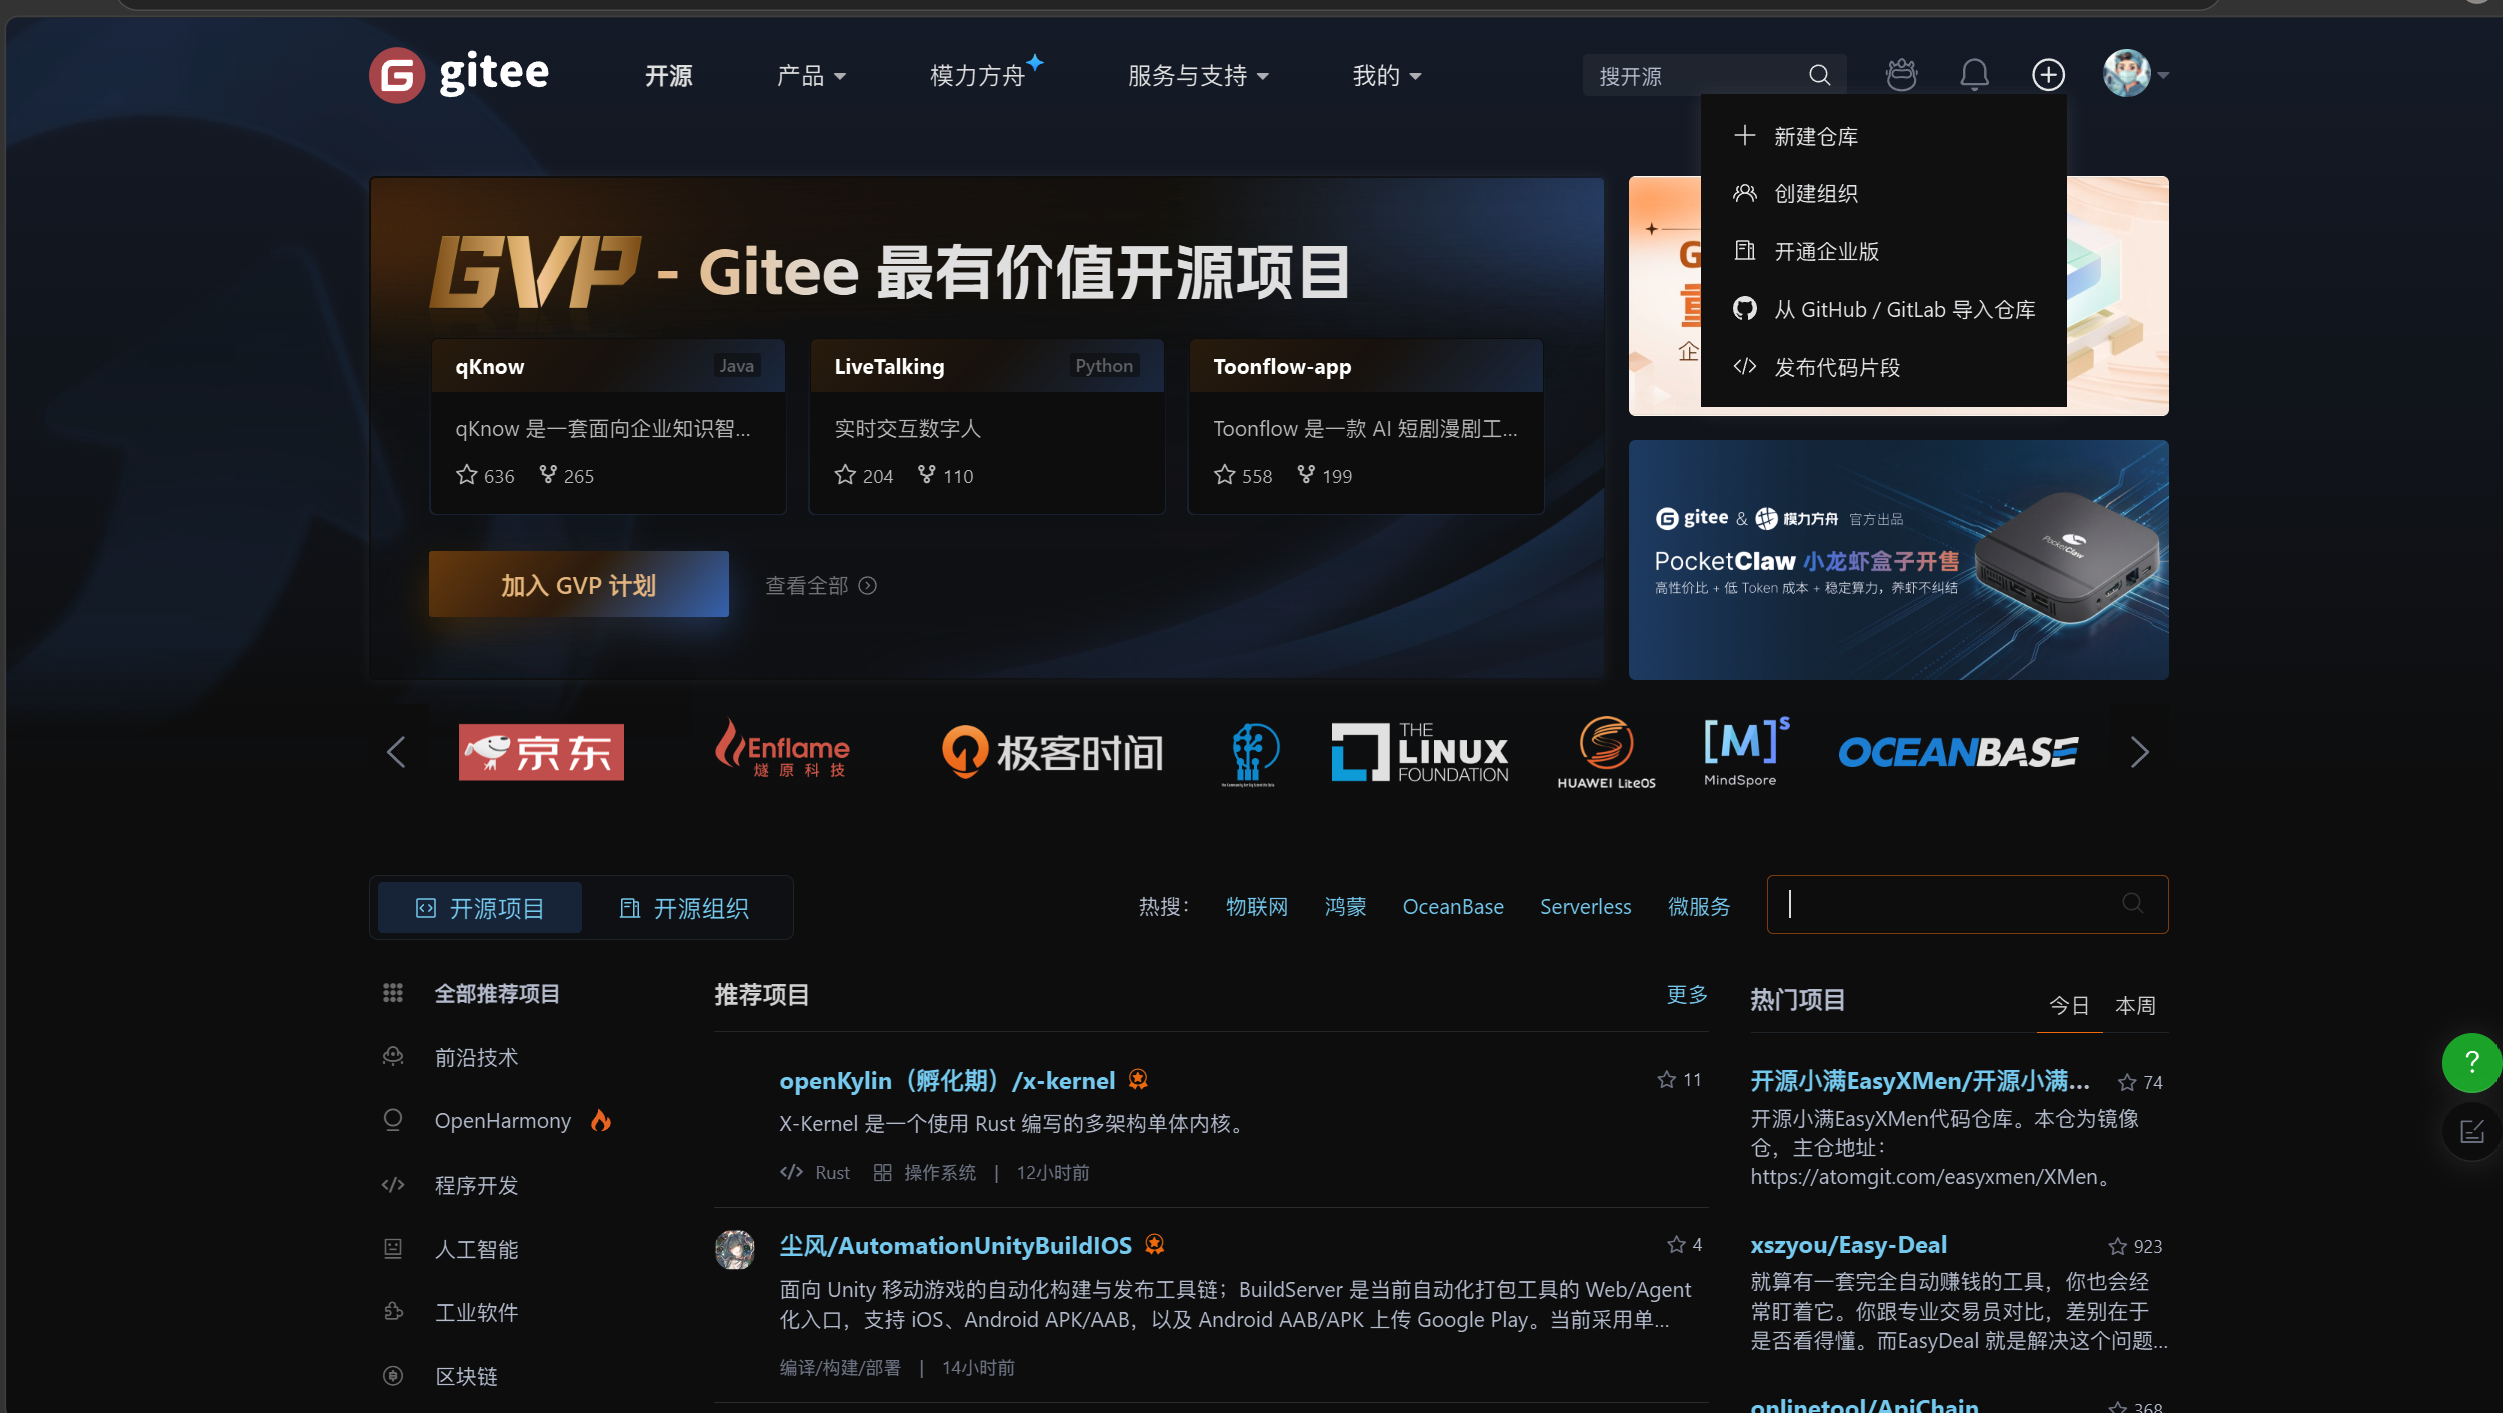Switch hot projects to 本周
2503x1413 pixels.
point(2135,1005)
